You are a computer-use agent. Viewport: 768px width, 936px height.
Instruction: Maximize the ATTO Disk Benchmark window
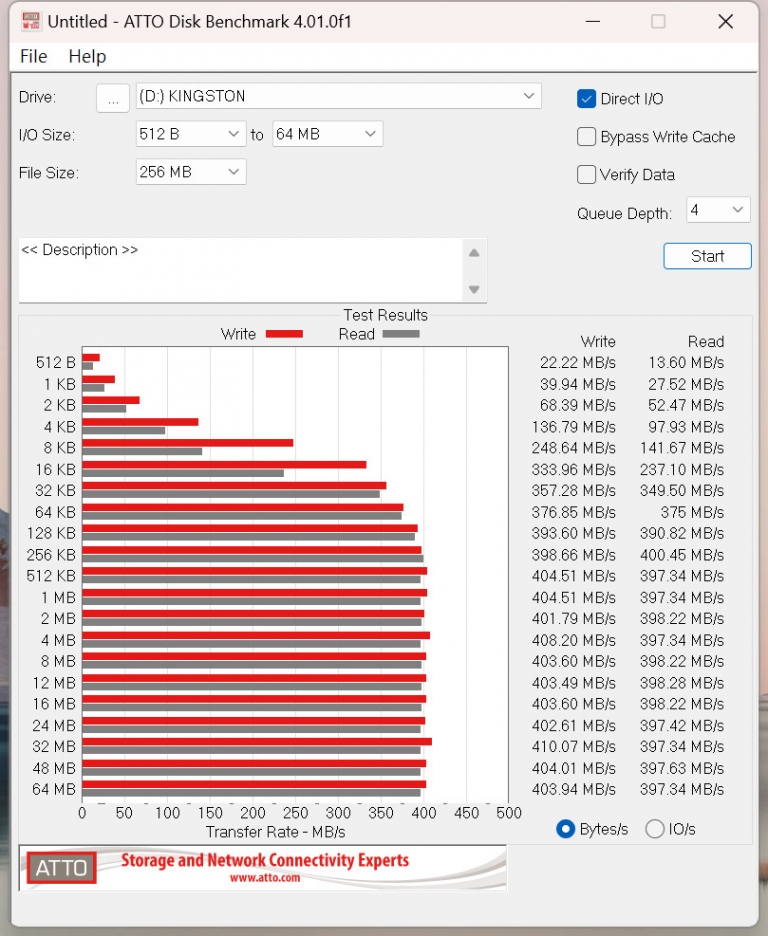click(x=658, y=21)
